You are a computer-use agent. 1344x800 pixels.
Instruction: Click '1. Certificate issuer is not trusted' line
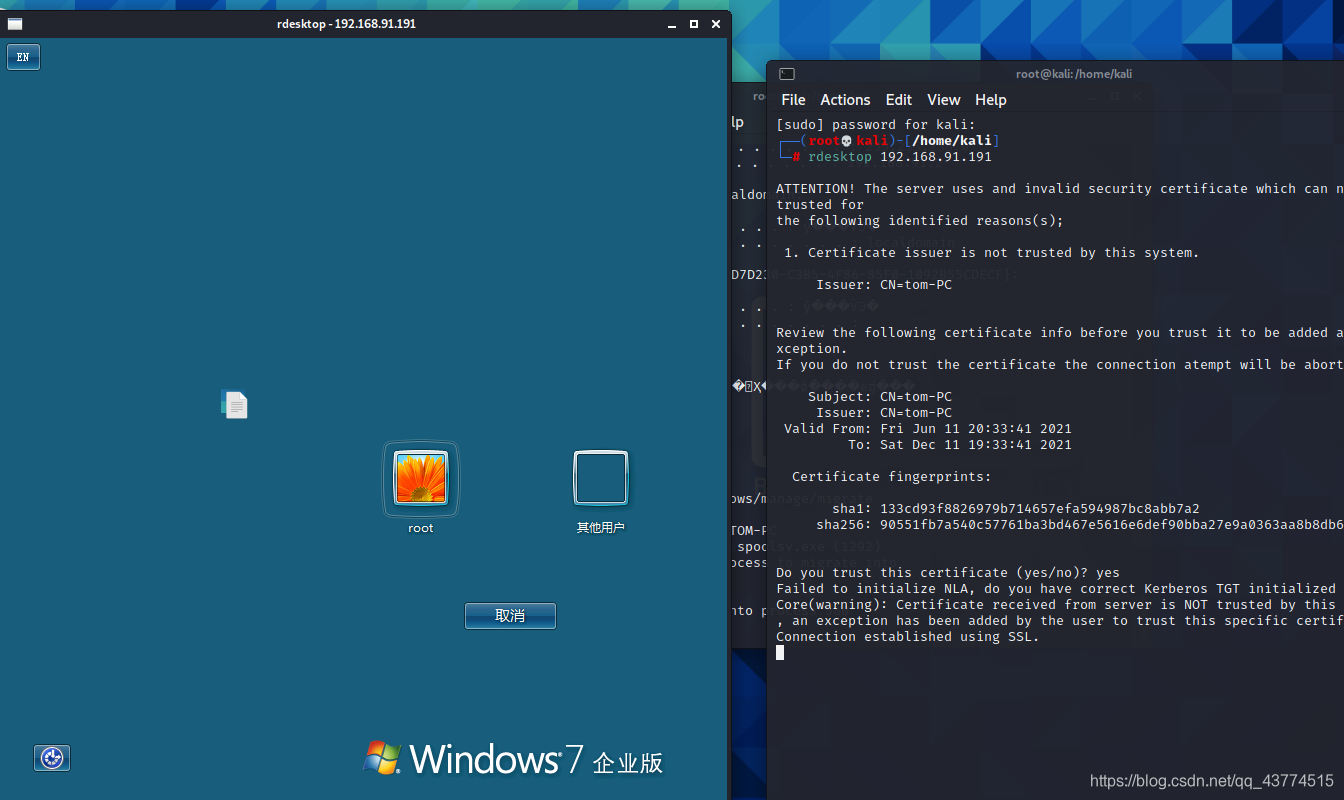(x=992, y=253)
